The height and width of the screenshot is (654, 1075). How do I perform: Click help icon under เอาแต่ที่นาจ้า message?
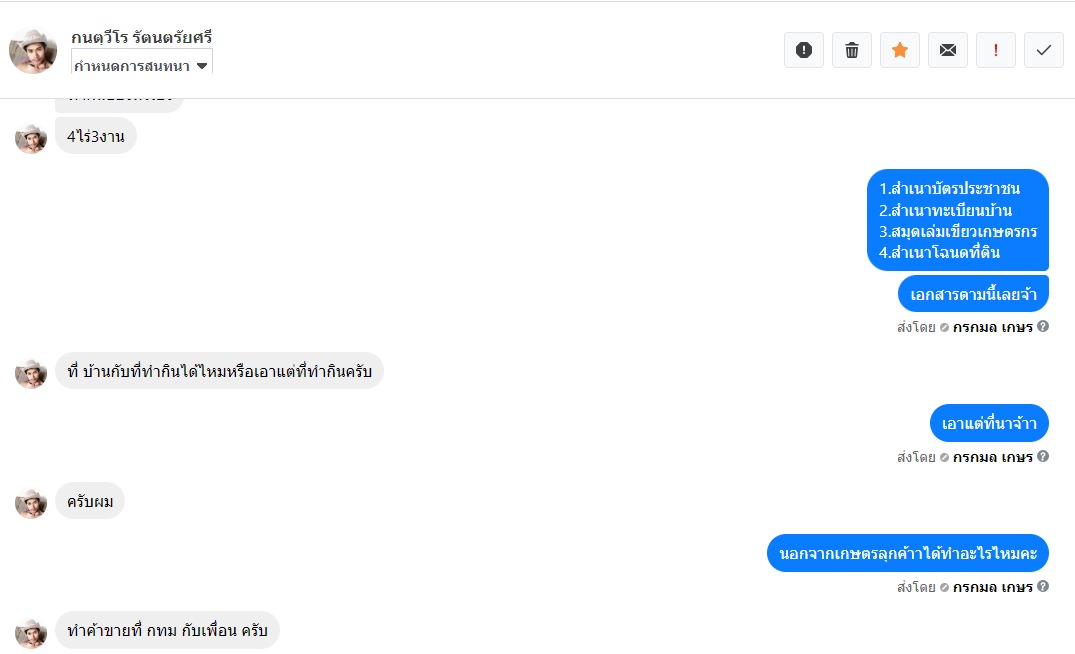tap(1043, 456)
